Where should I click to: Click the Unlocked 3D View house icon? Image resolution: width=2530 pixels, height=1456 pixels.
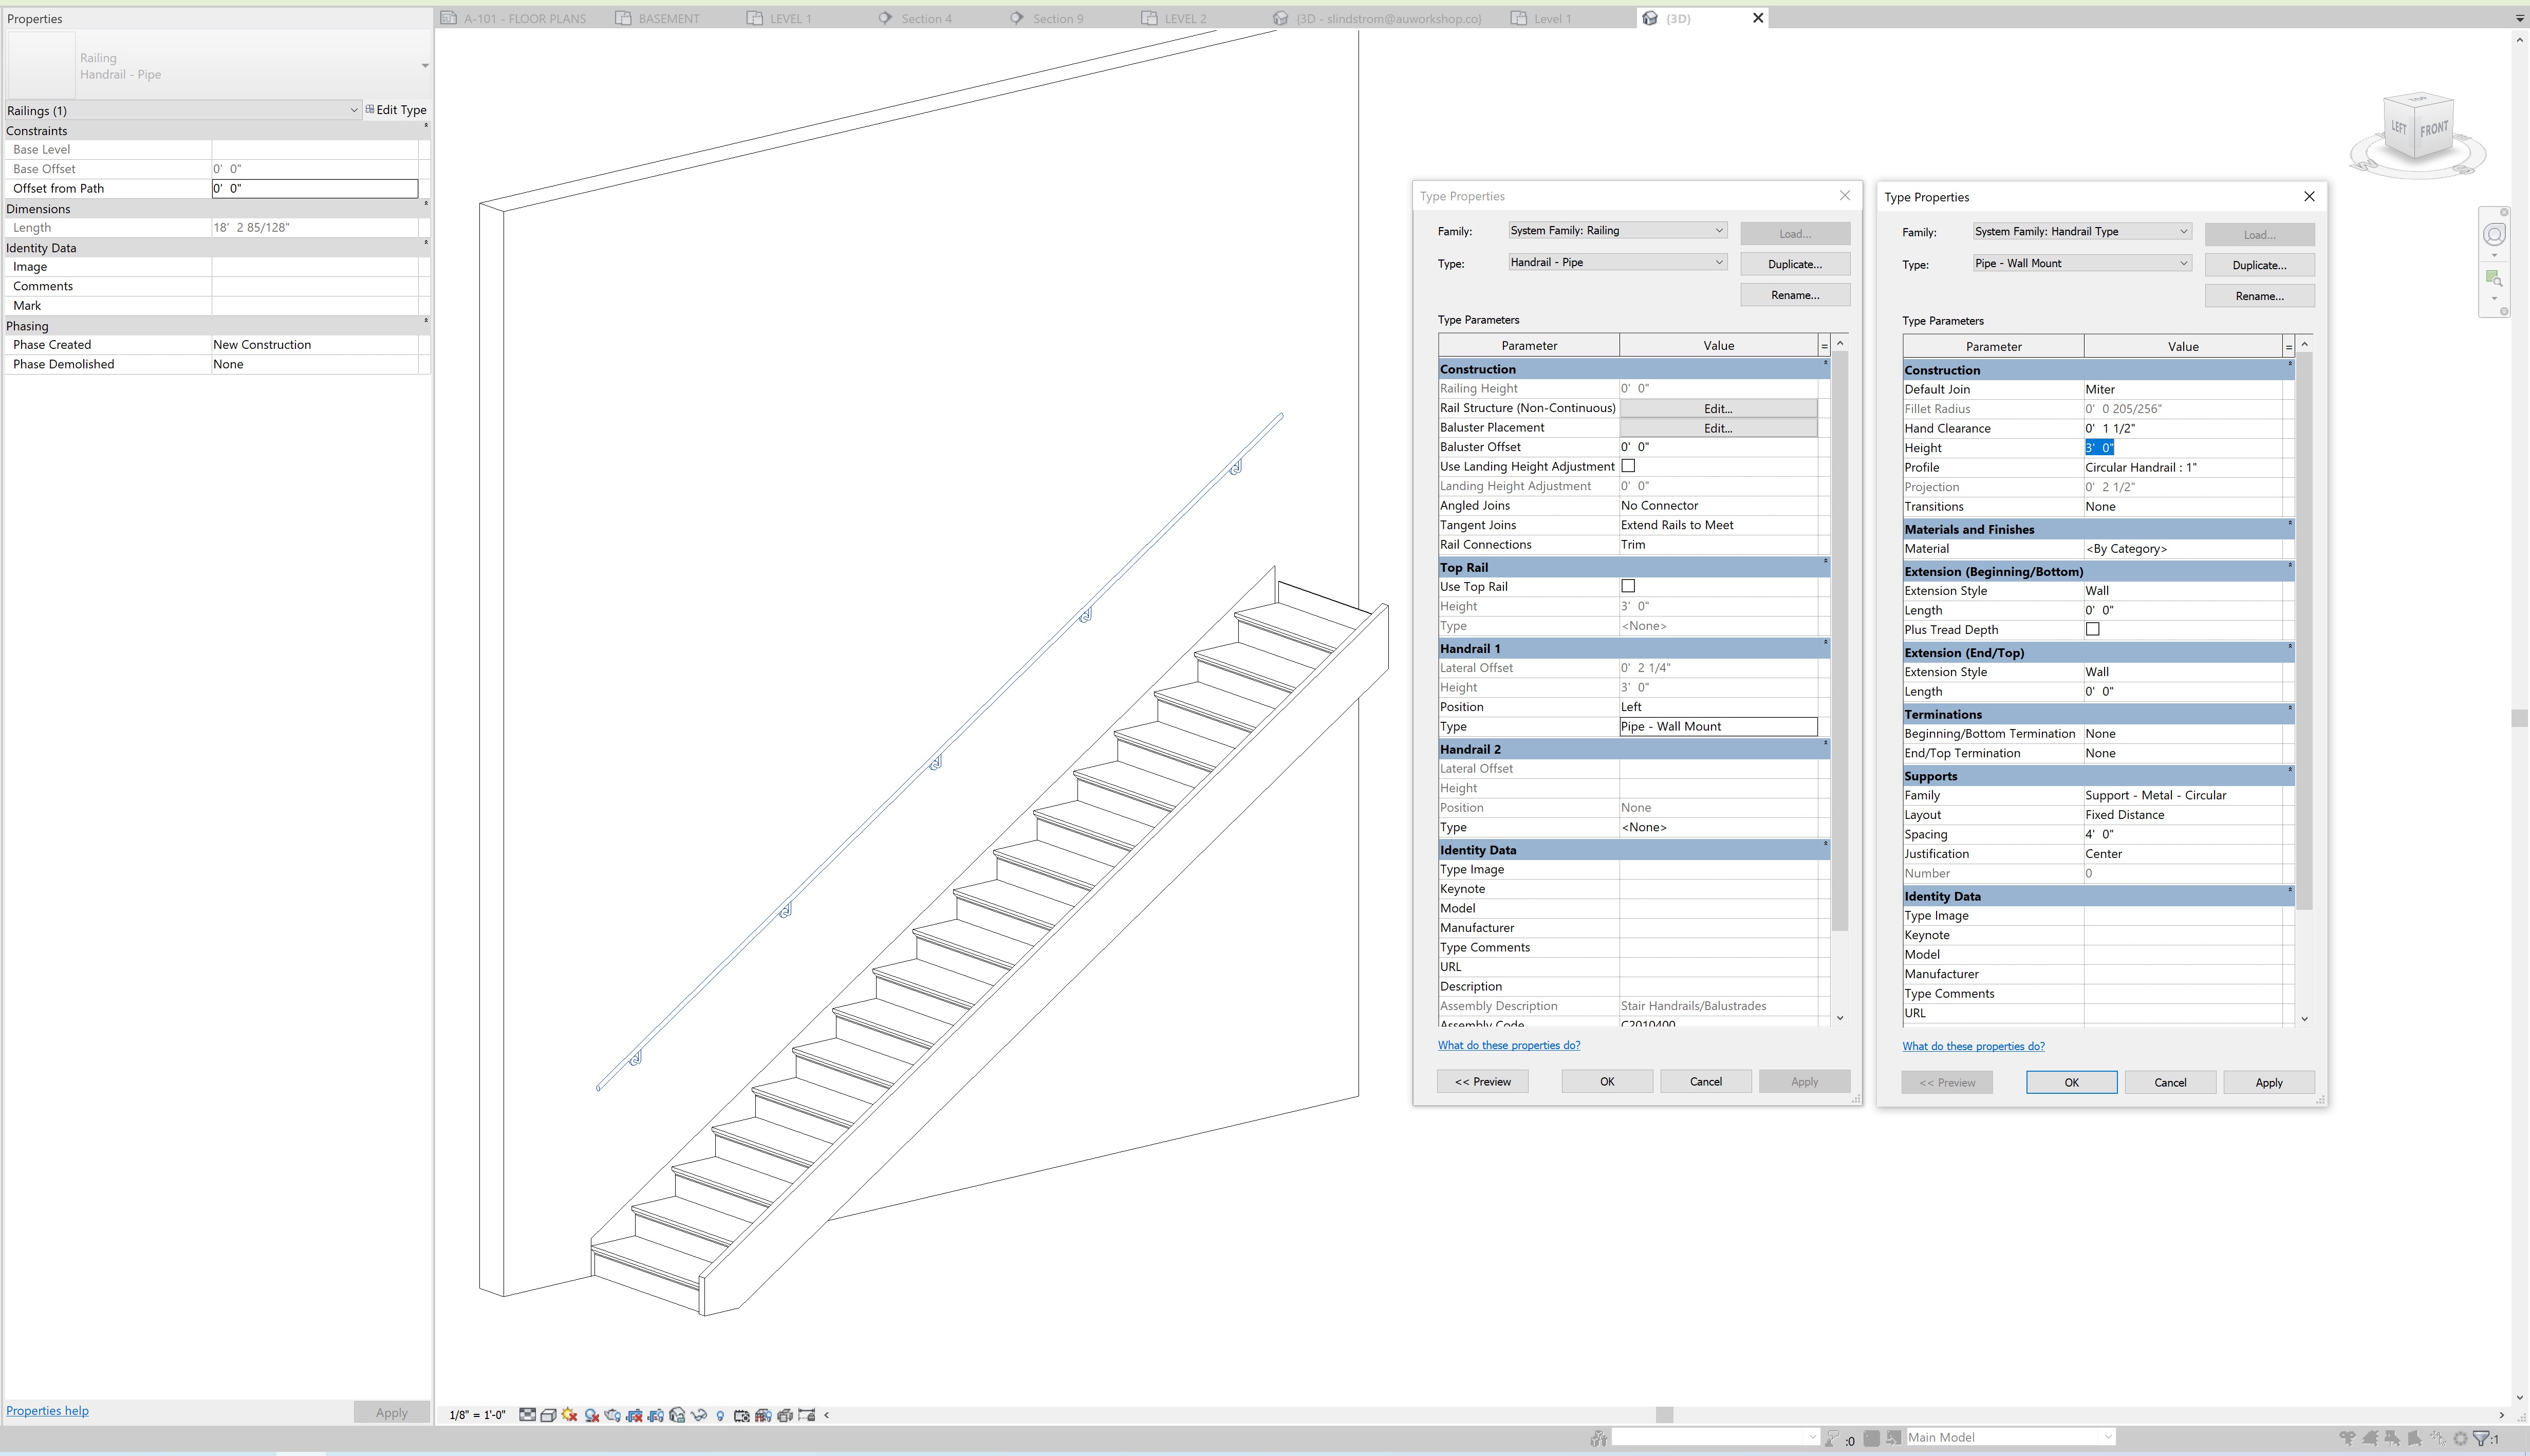point(677,1415)
